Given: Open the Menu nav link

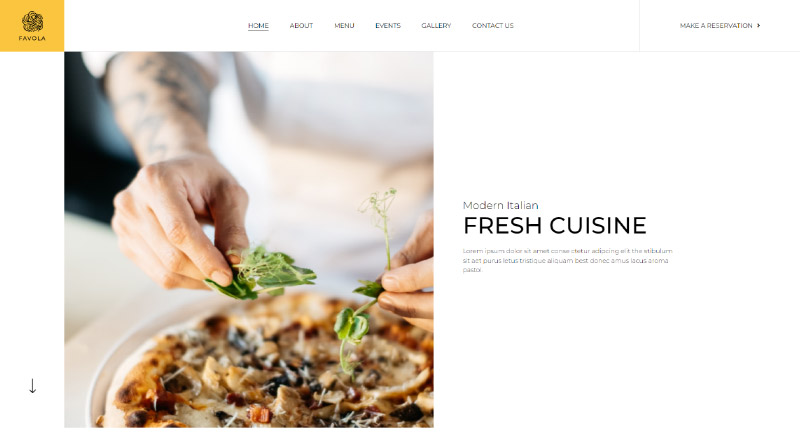Looking at the screenshot, I should click(344, 26).
